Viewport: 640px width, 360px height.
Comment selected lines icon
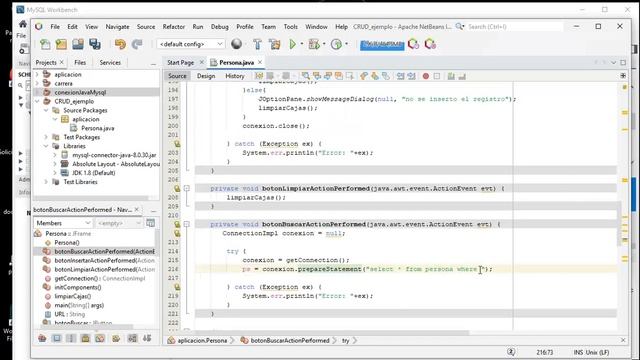coord(451,76)
